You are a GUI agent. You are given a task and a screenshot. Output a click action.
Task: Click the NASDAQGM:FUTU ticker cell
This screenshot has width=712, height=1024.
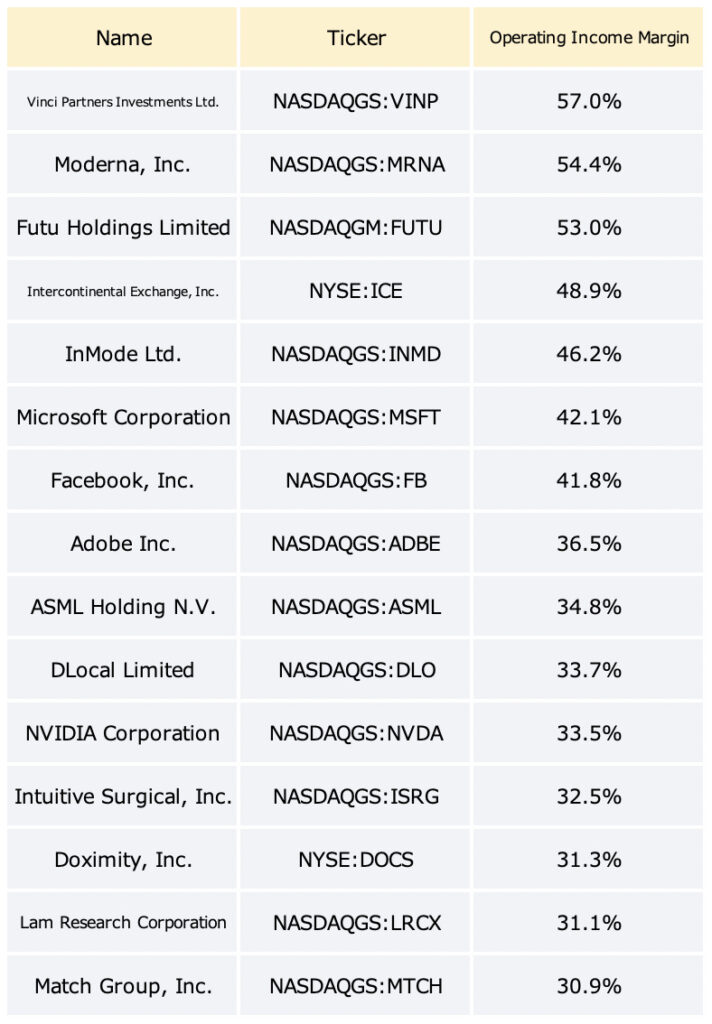(355, 227)
